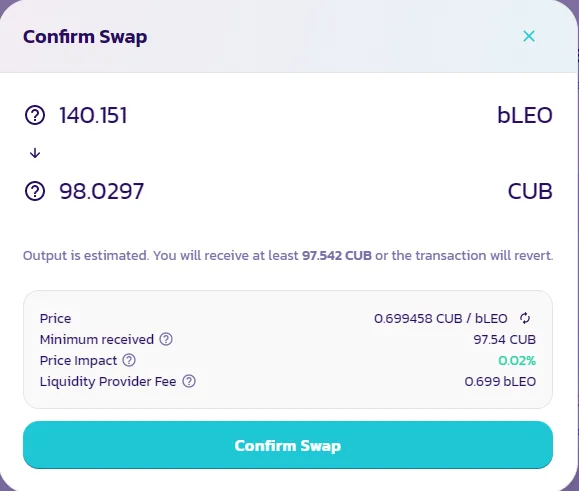Image resolution: width=579 pixels, height=491 pixels.
Task: Click the 98.0297 output amount
Action: 102,191
